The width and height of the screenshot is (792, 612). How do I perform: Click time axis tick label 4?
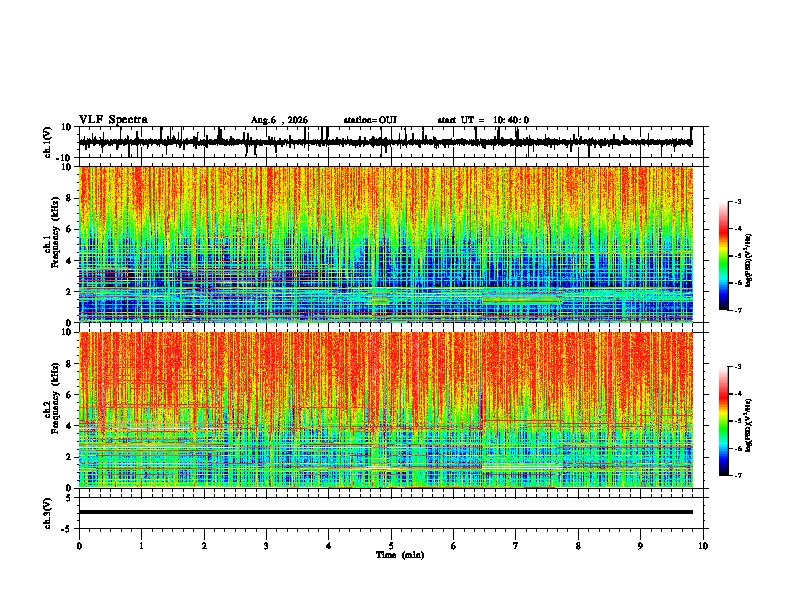tap(328, 546)
